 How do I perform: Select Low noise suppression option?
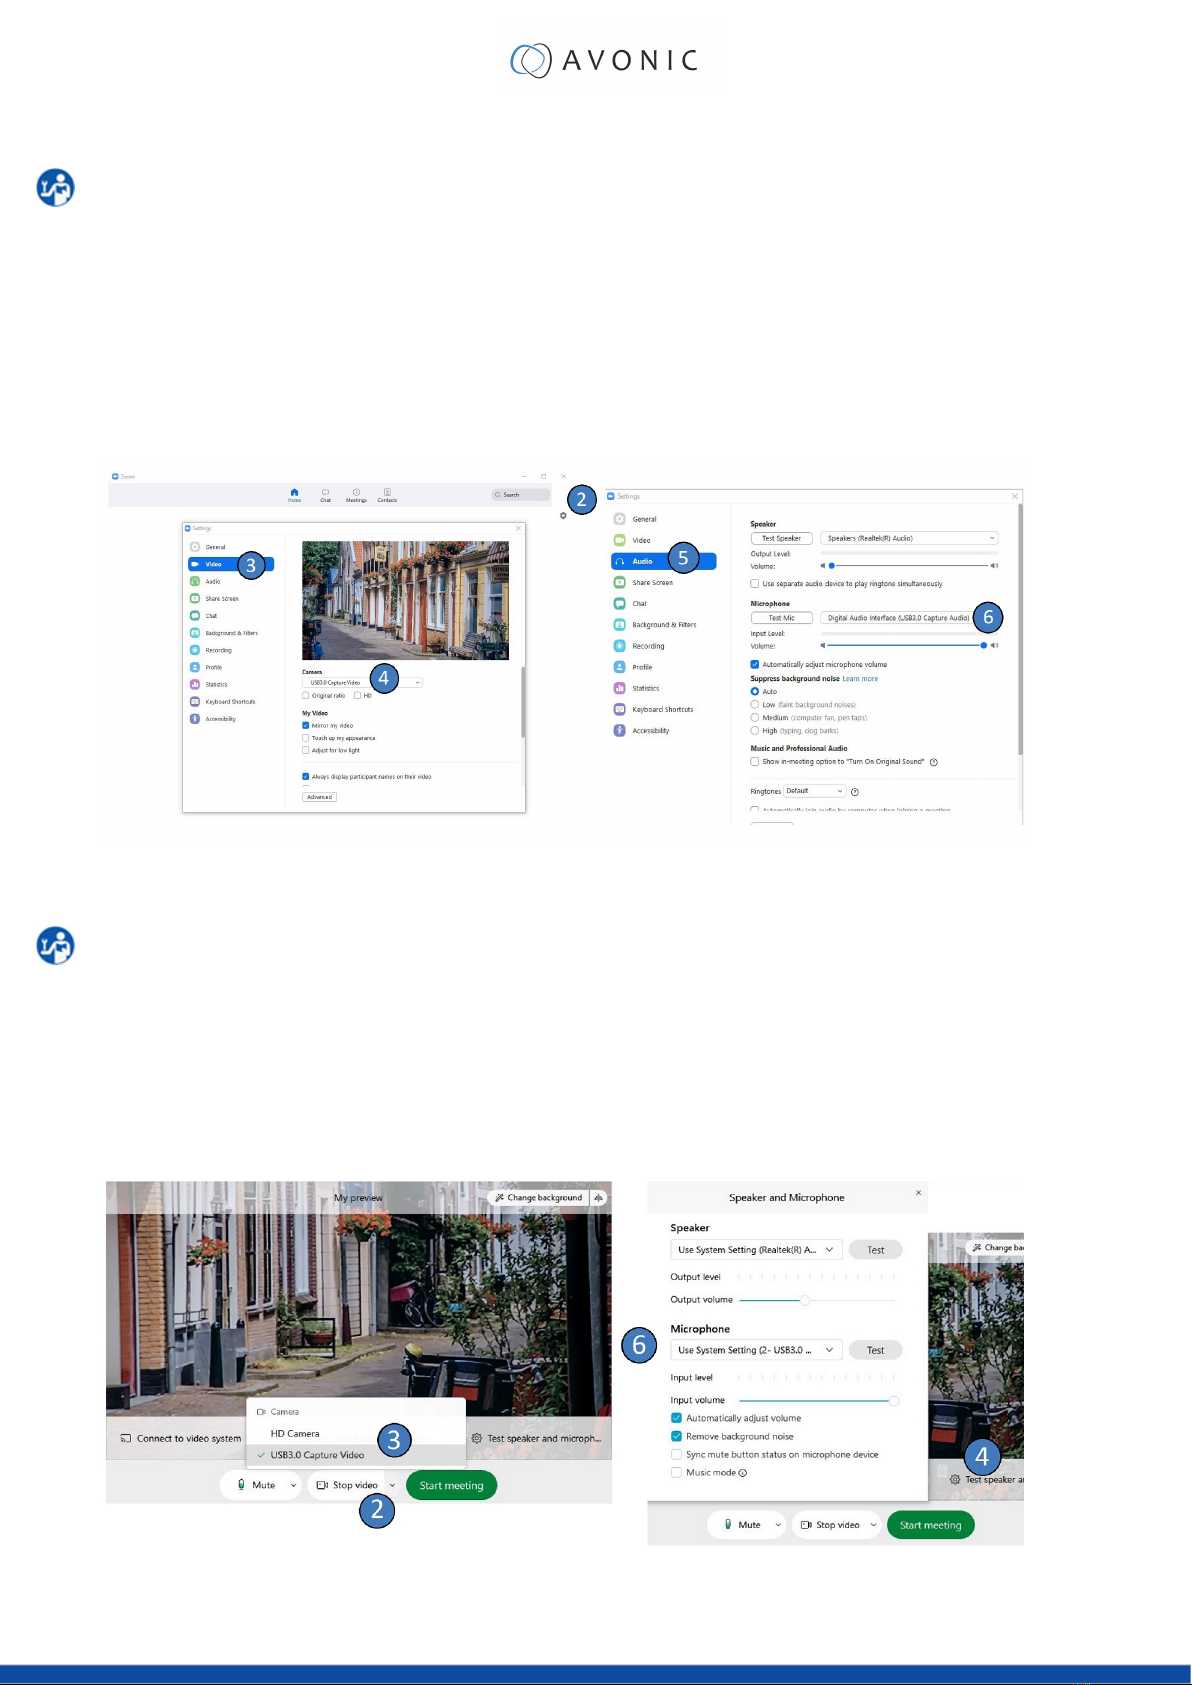(x=755, y=704)
